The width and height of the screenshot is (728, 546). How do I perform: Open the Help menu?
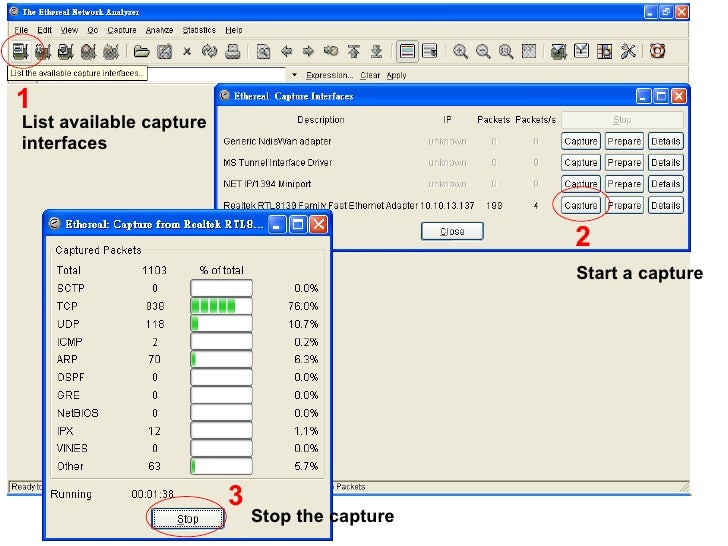pyautogui.click(x=234, y=30)
